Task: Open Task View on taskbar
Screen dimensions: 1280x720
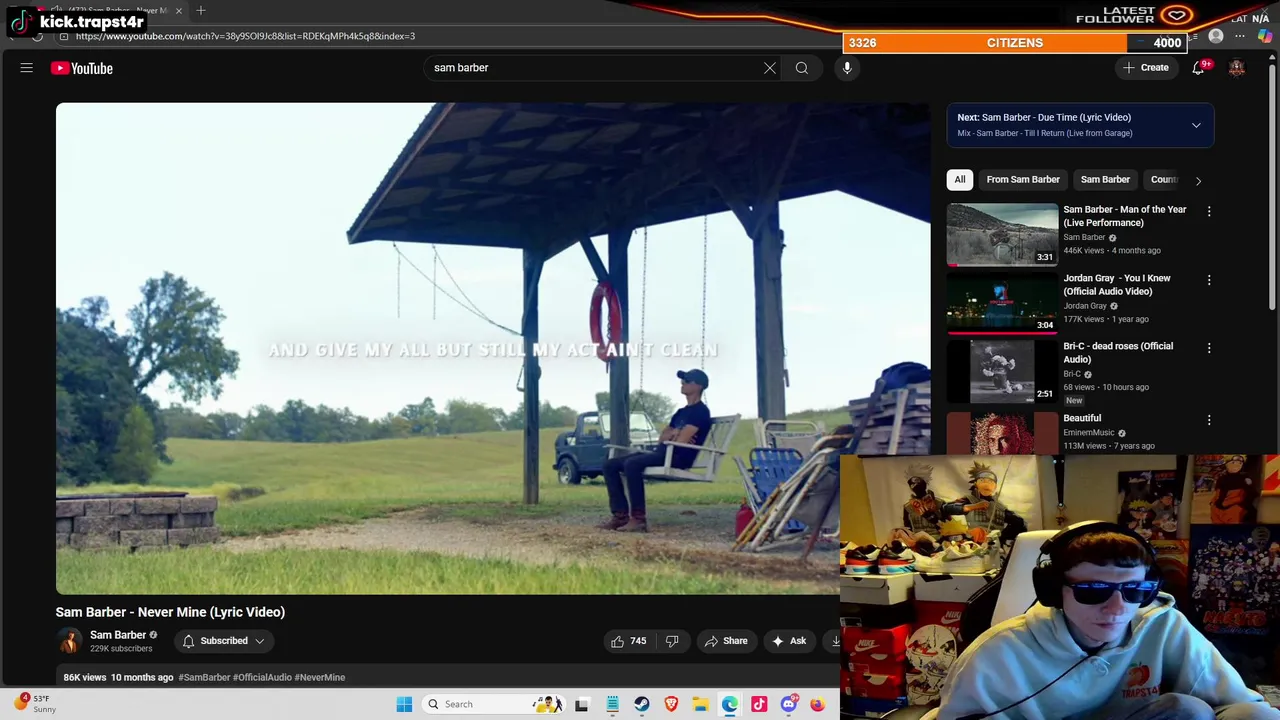Action: 582,704
